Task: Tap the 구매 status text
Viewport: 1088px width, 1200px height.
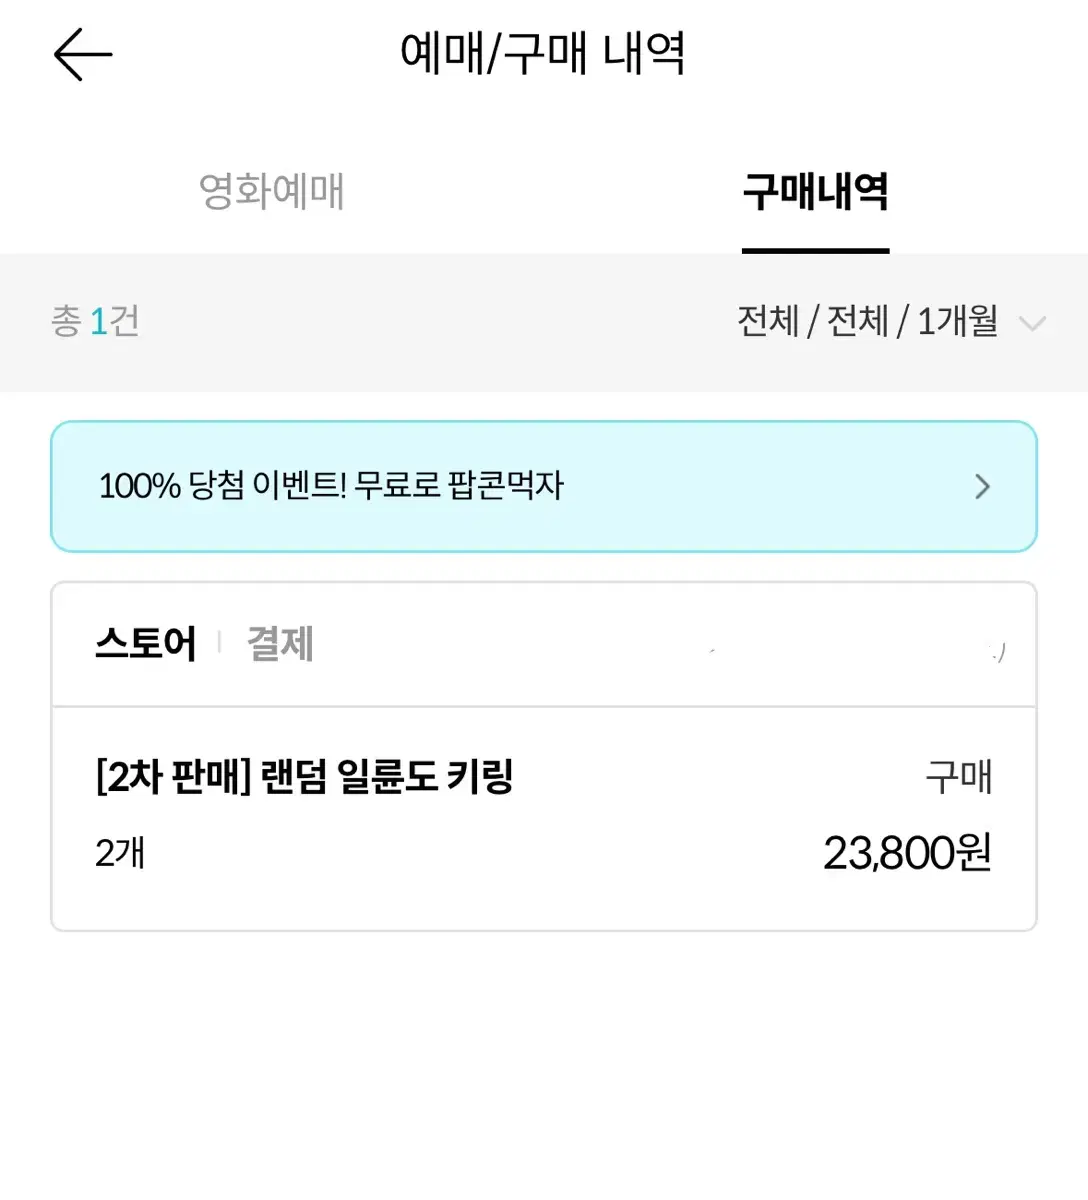Action: tap(958, 777)
